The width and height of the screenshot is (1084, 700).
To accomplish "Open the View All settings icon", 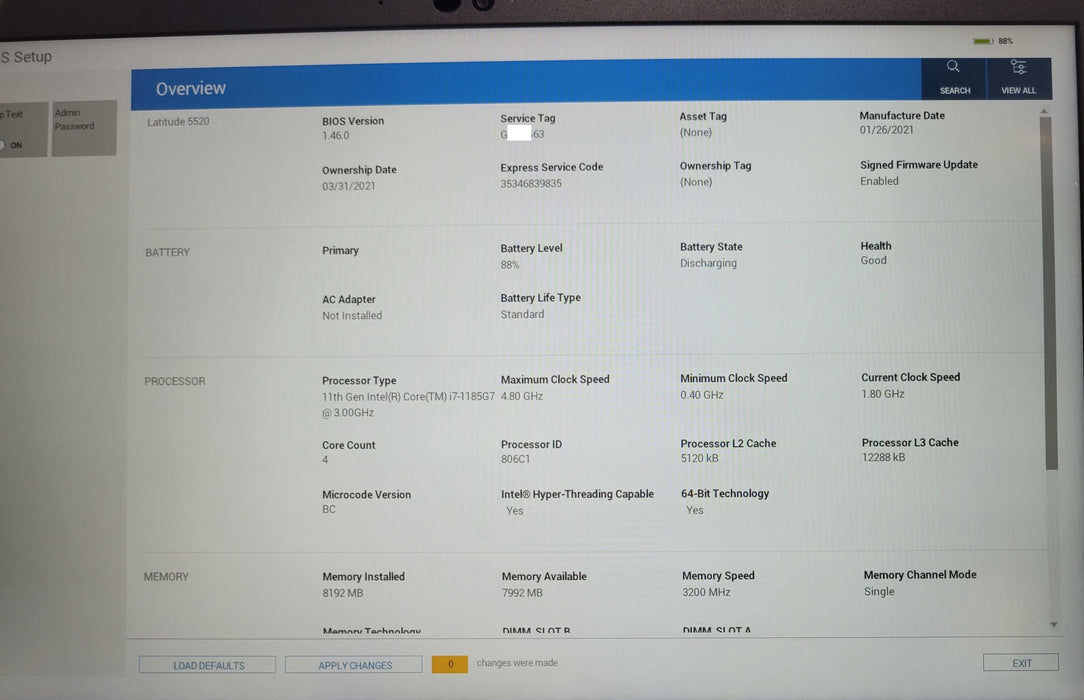I will point(1018,67).
